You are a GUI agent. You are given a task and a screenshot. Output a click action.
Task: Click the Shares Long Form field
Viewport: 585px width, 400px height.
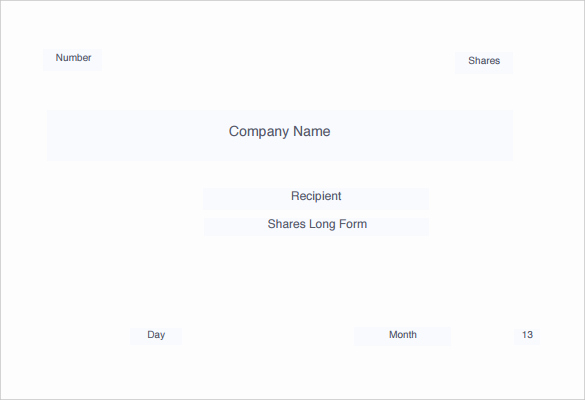(x=316, y=226)
